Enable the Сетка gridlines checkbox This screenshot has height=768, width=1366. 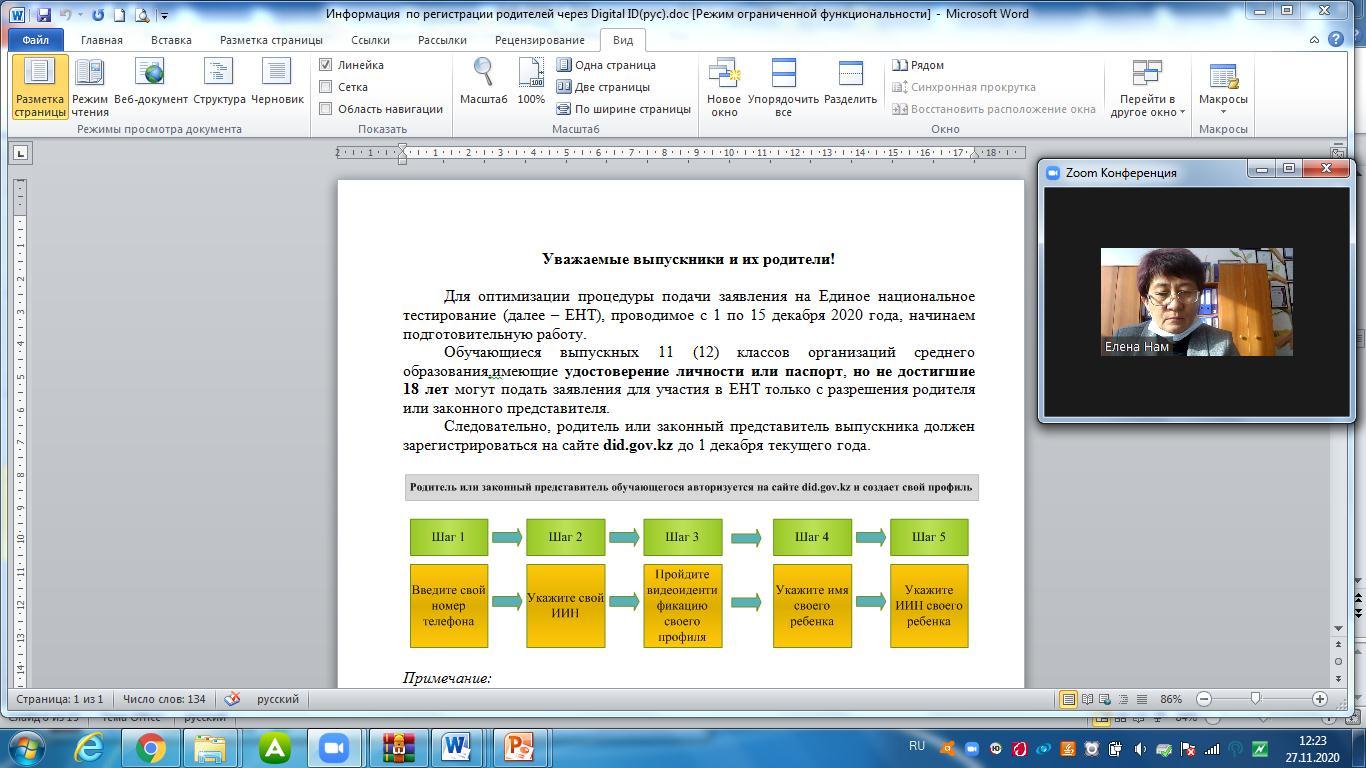click(325, 87)
